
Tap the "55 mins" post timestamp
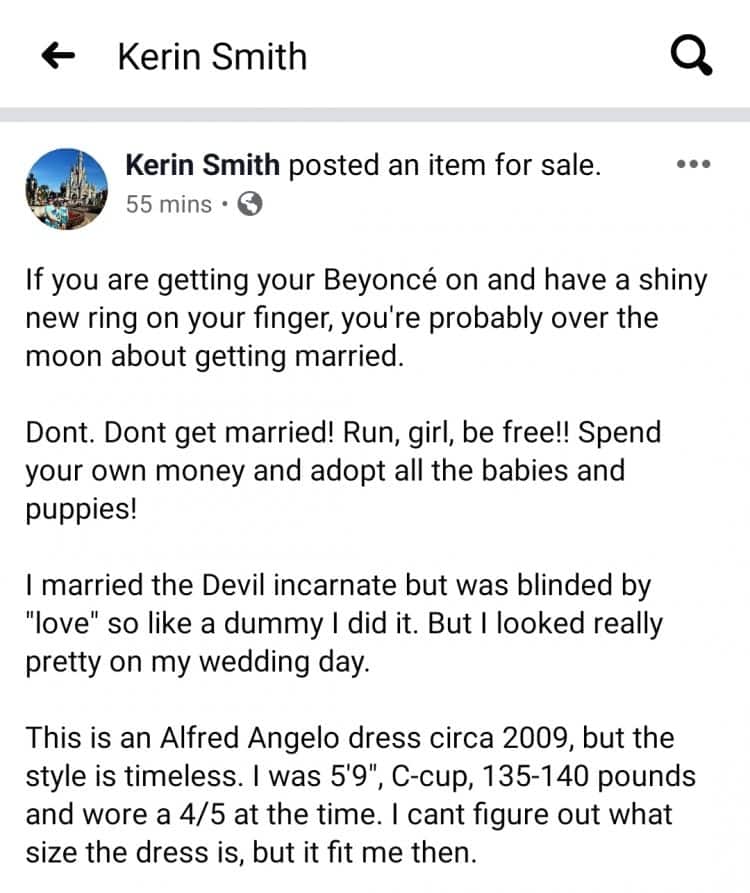click(168, 205)
